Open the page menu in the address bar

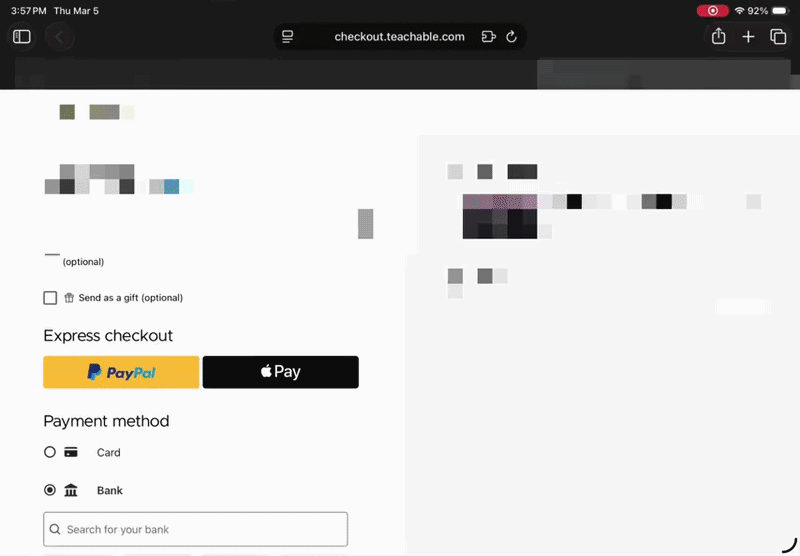coord(288,37)
